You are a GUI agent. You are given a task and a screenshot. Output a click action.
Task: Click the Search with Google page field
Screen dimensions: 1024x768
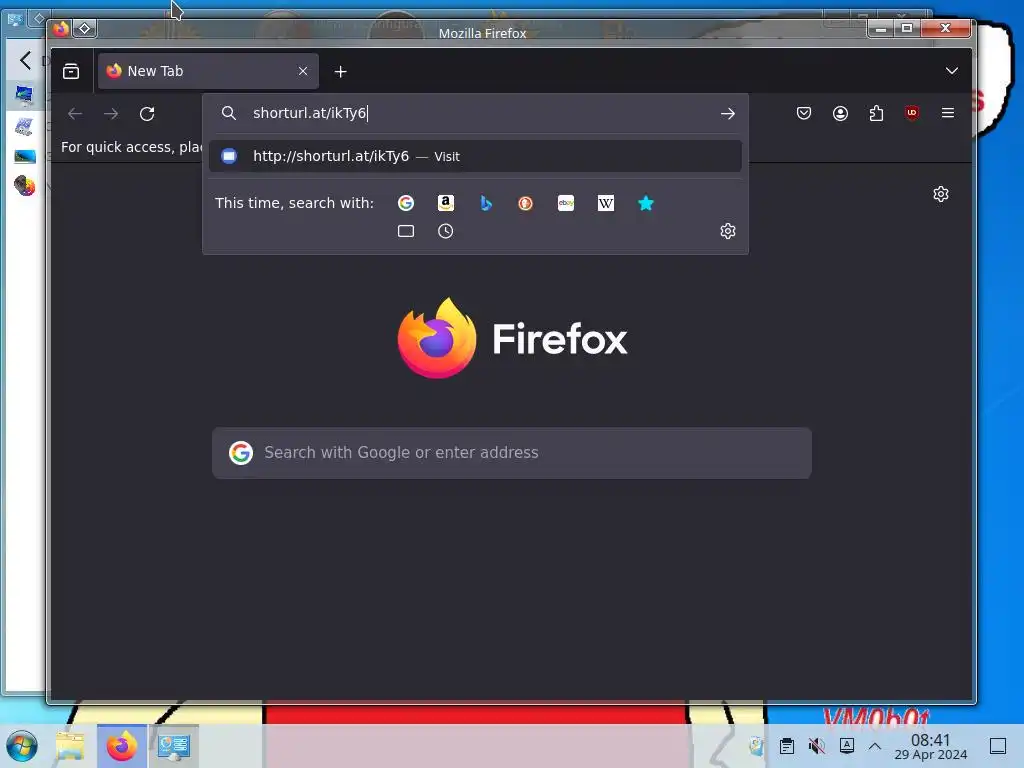coord(512,453)
